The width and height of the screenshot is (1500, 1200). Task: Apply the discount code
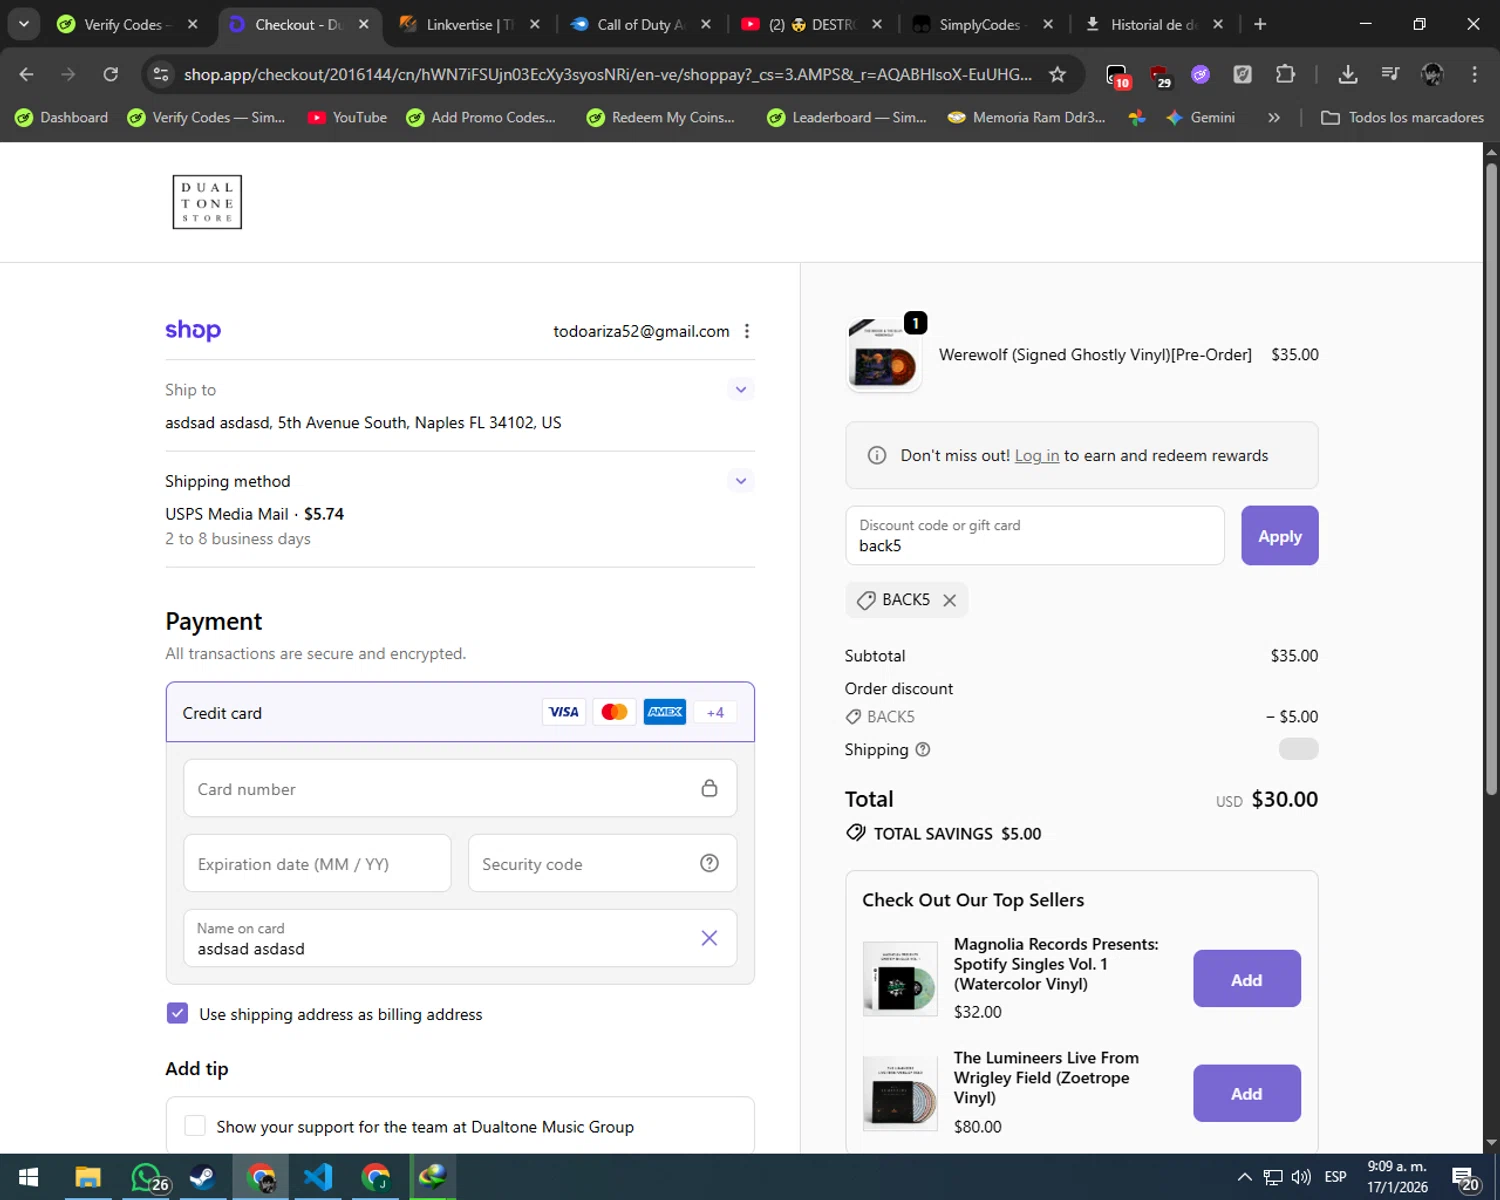pos(1280,536)
